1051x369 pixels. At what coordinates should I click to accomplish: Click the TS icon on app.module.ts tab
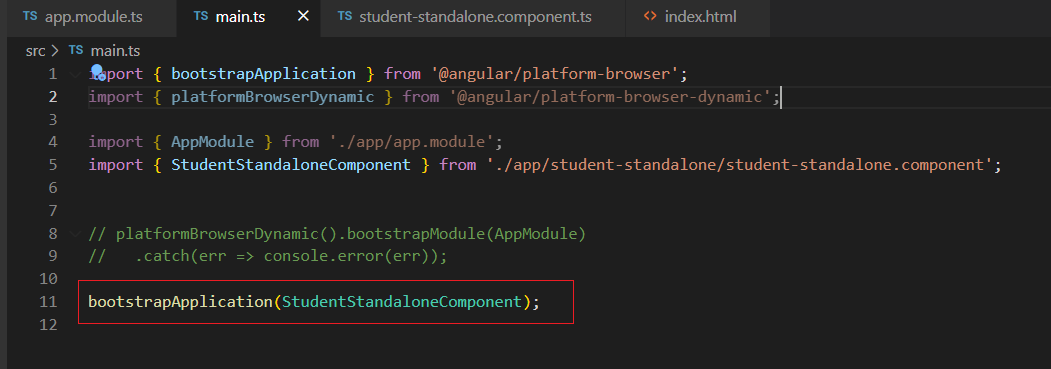[29, 17]
